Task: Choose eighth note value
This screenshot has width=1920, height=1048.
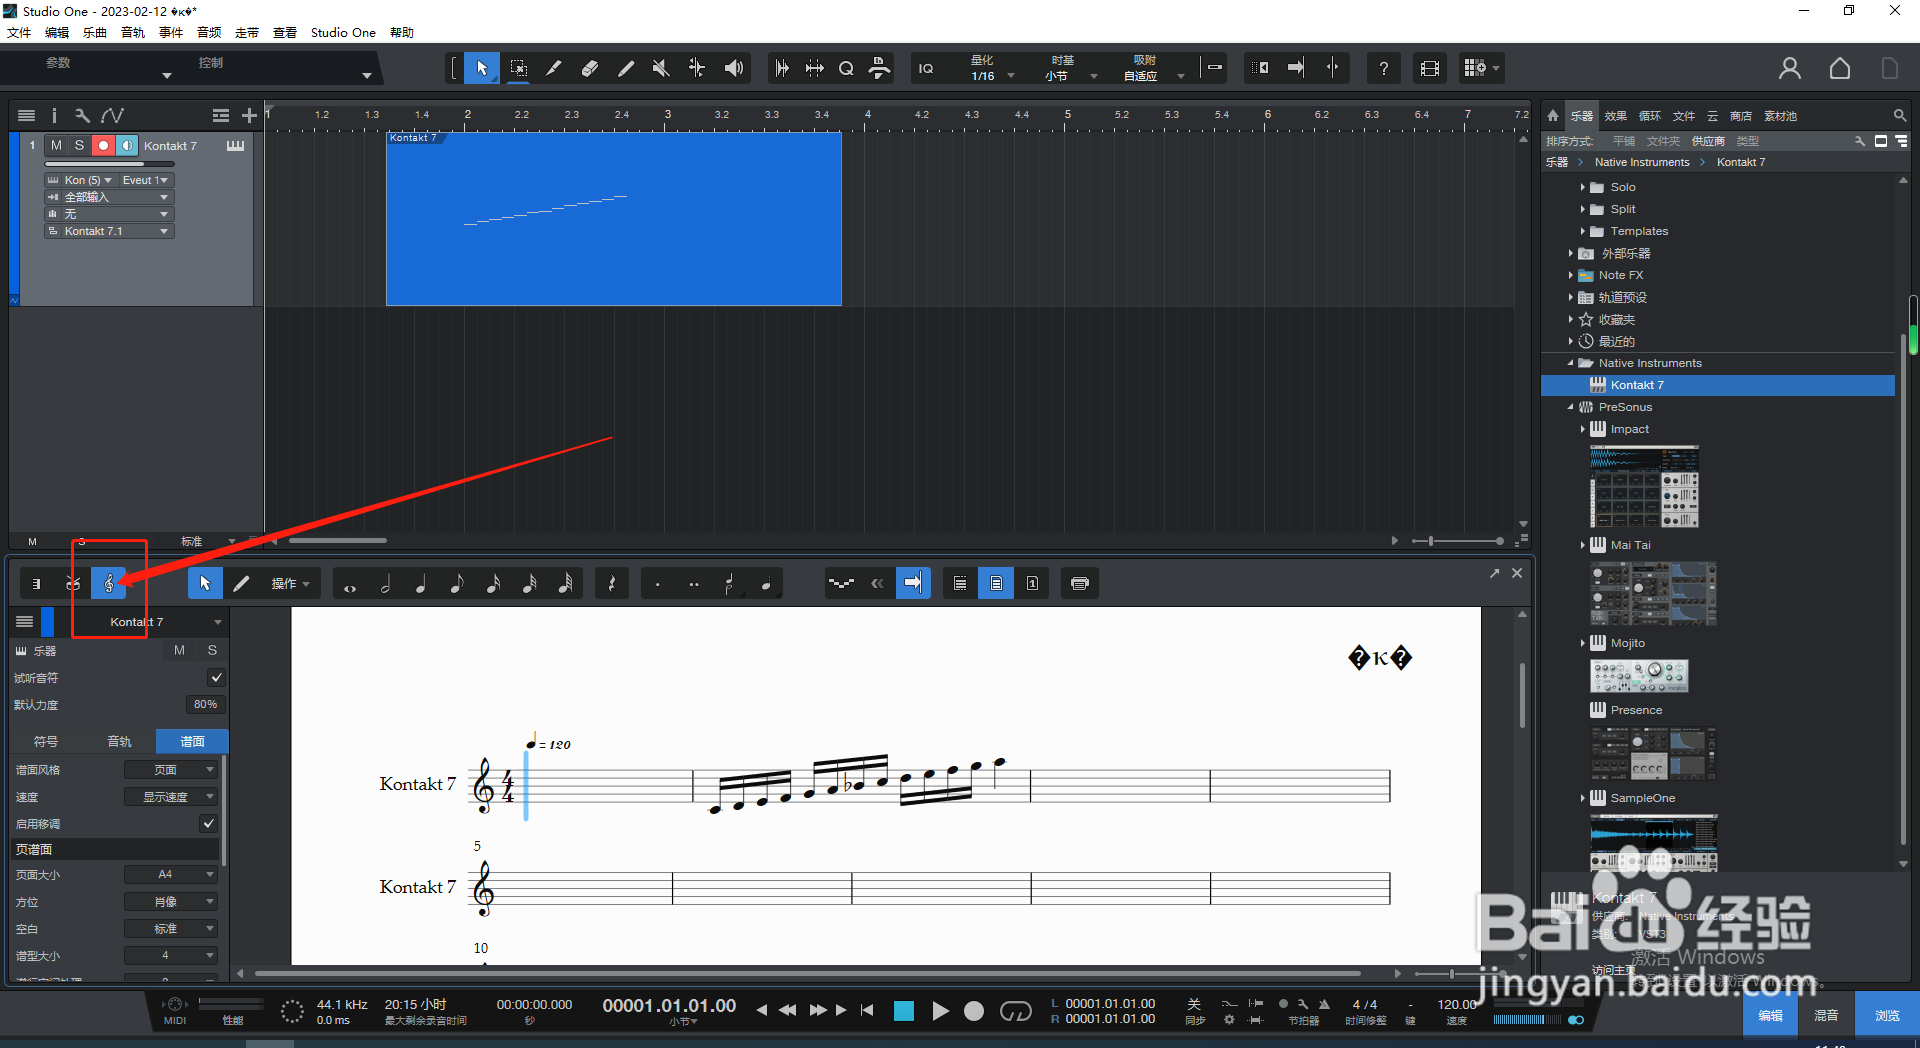Action: (x=457, y=584)
